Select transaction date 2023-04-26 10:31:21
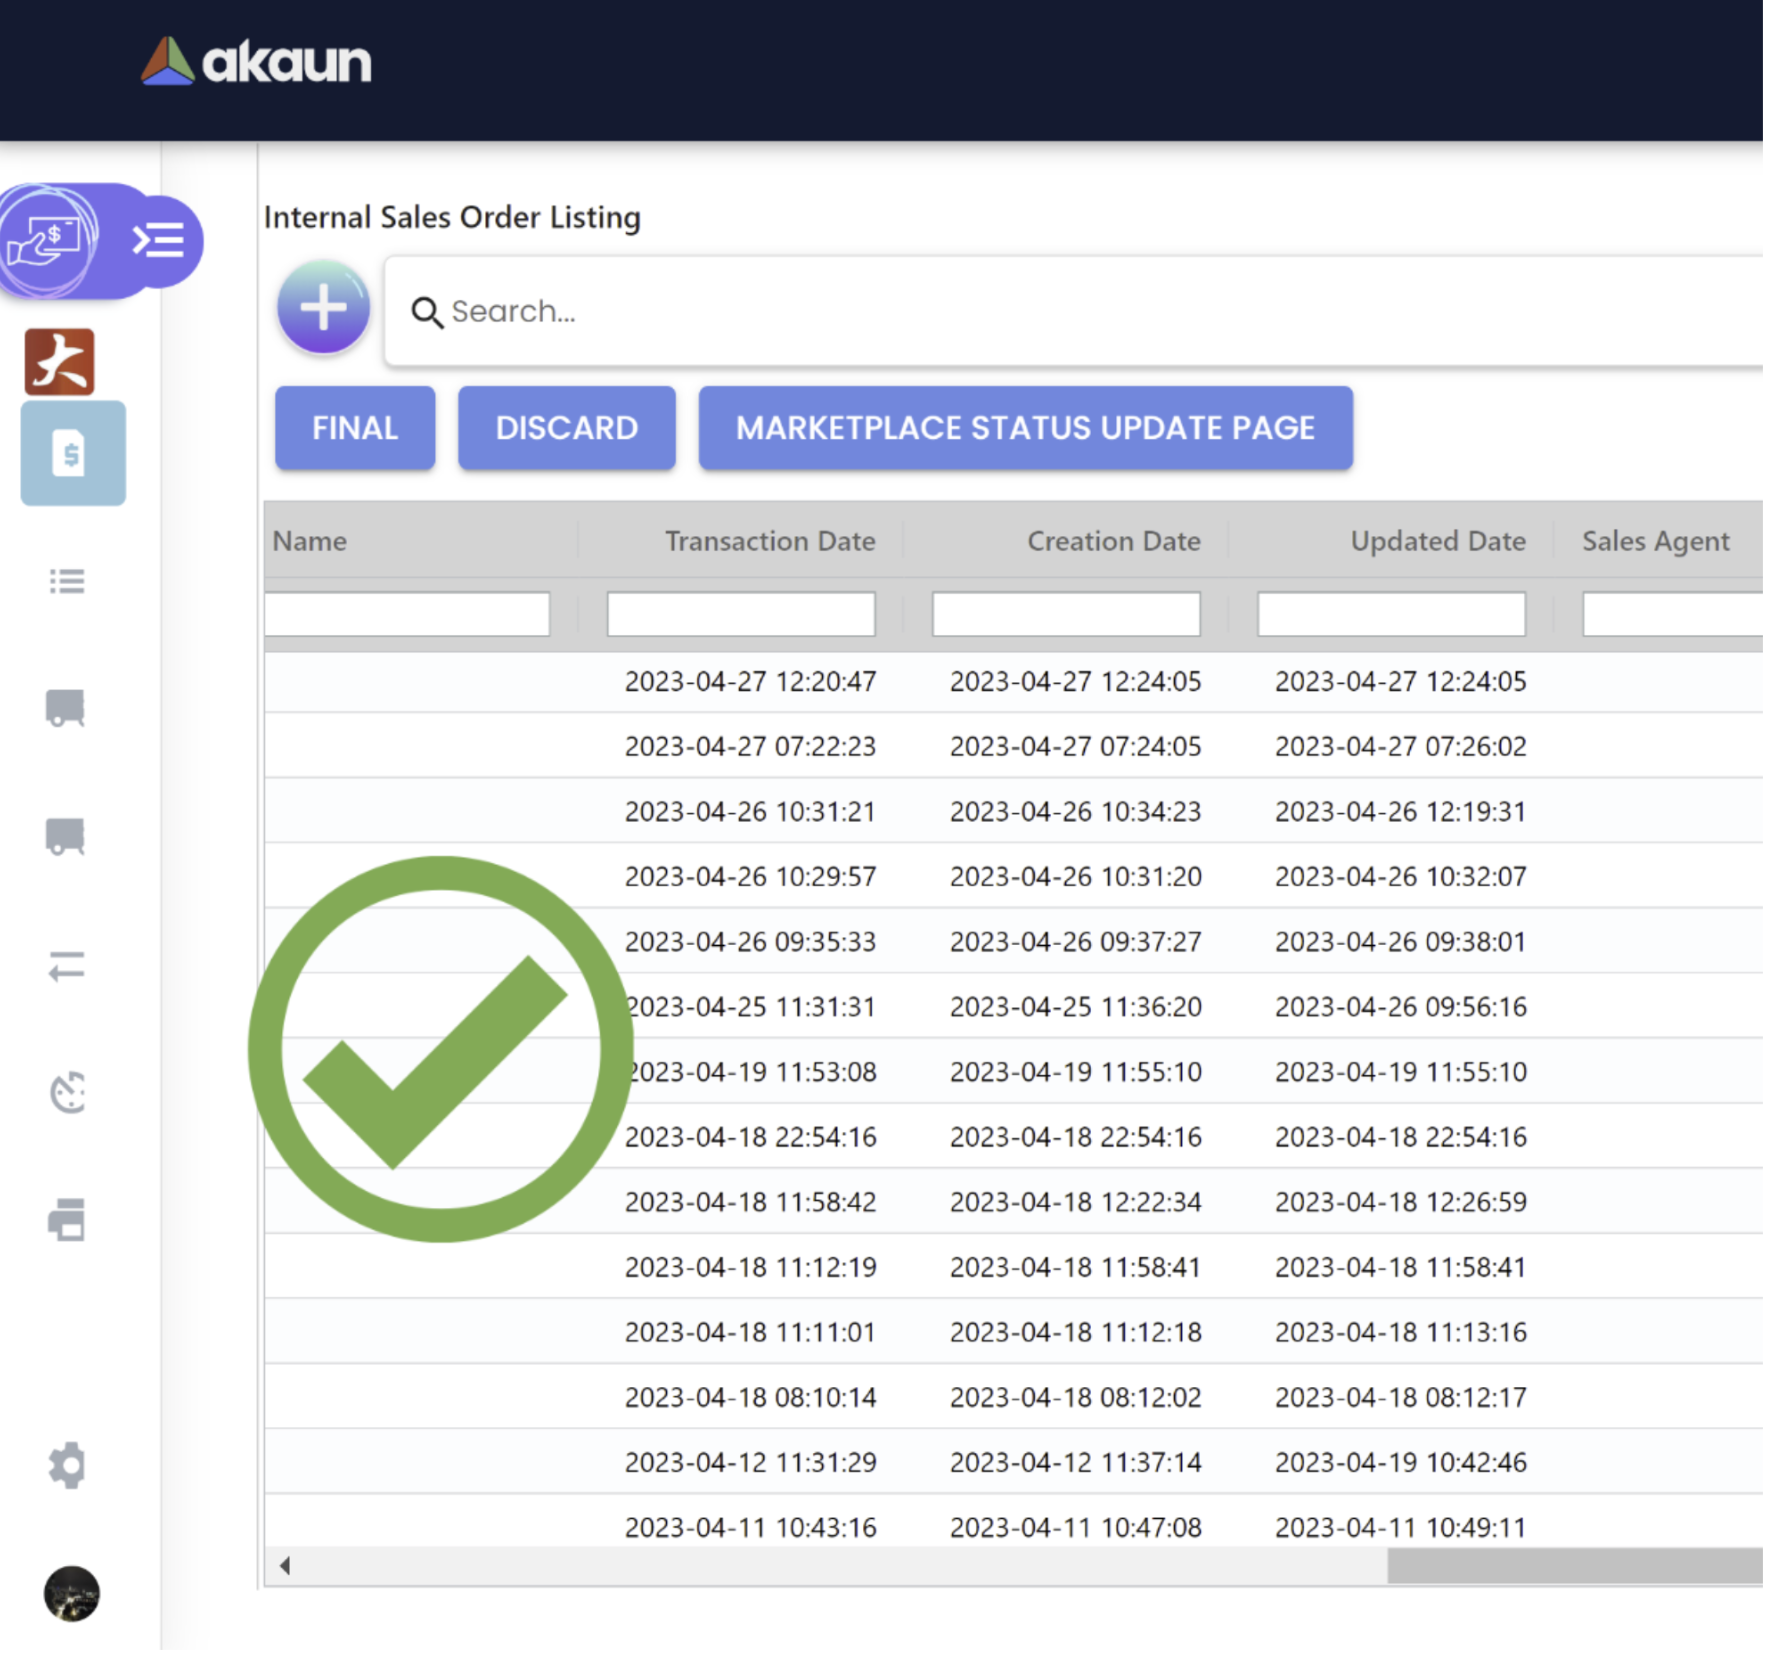This screenshot has width=1766, height=1677. (750, 811)
